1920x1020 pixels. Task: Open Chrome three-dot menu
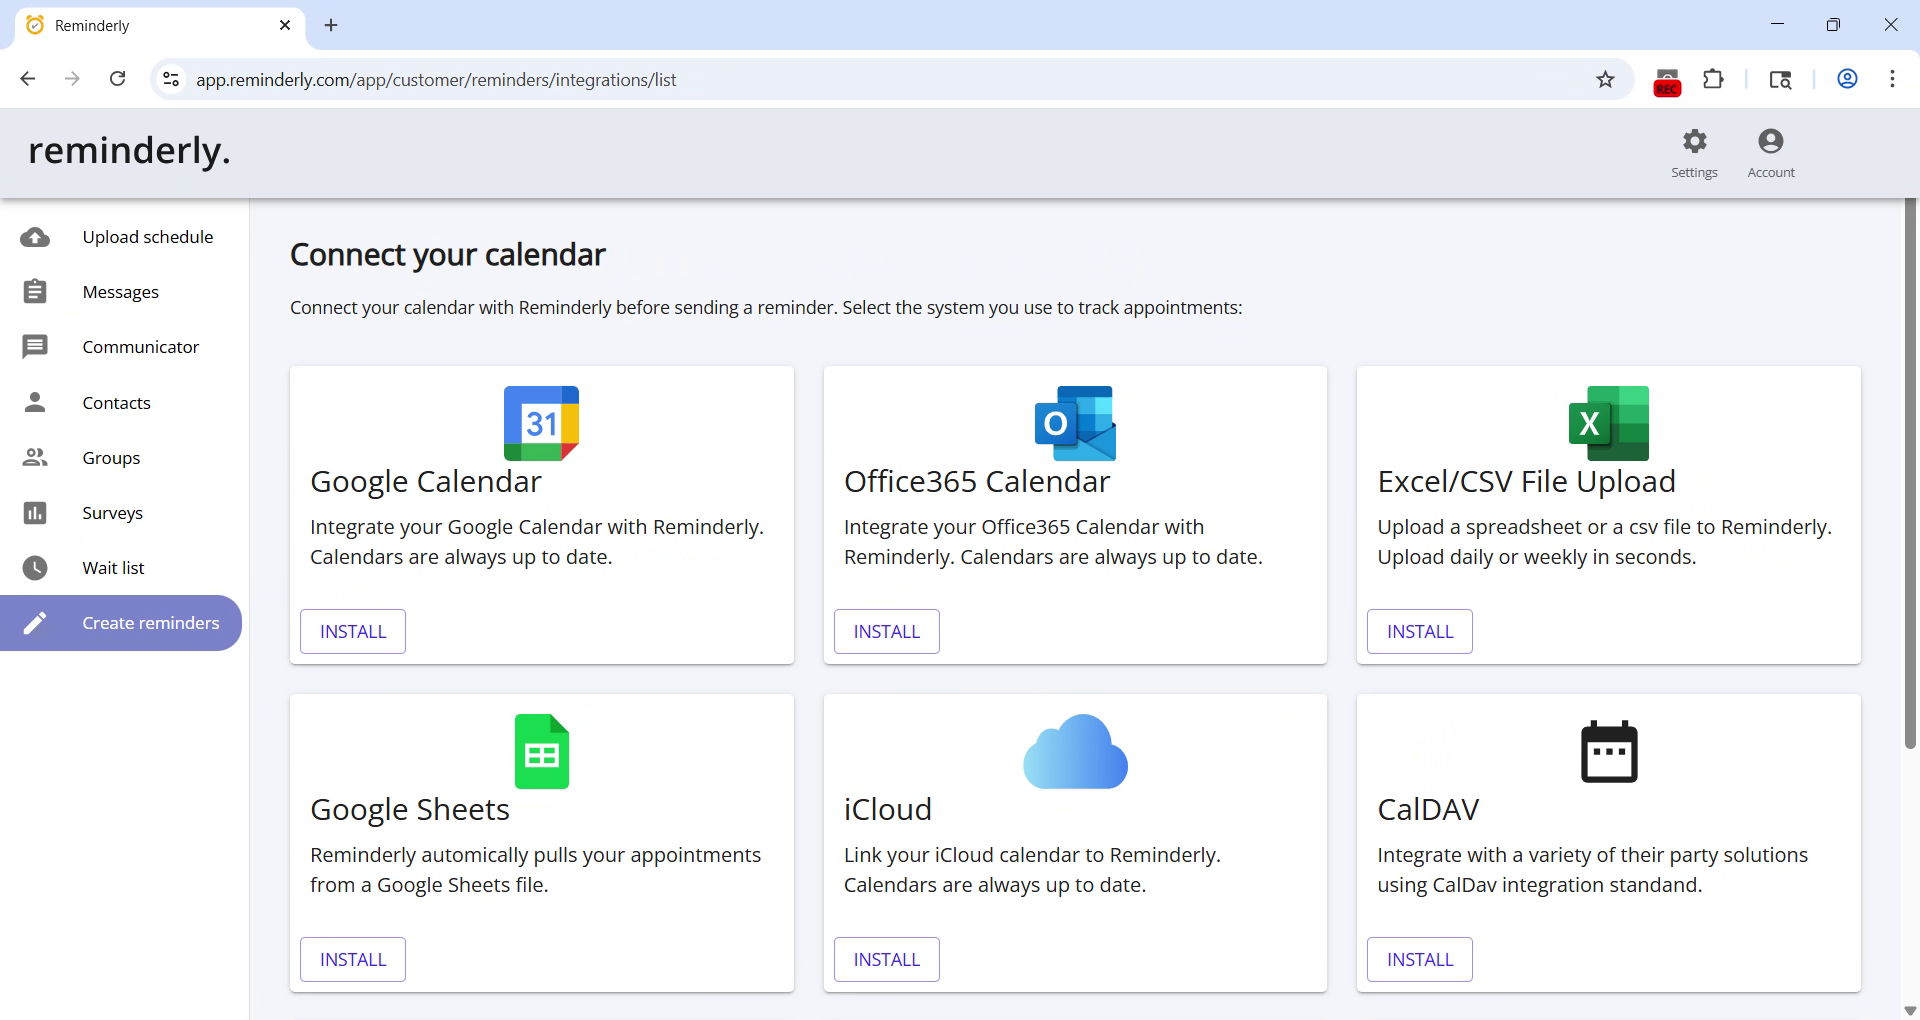coord(1892,79)
